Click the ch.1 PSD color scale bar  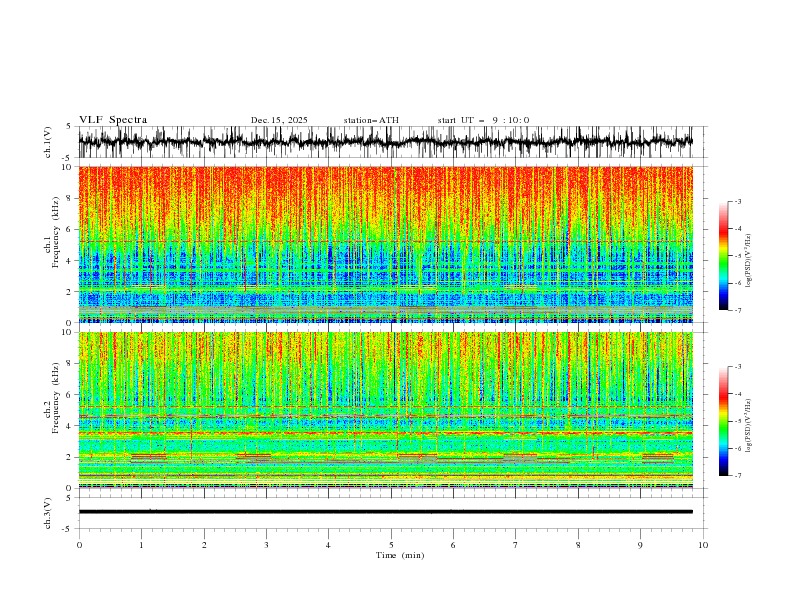(723, 256)
